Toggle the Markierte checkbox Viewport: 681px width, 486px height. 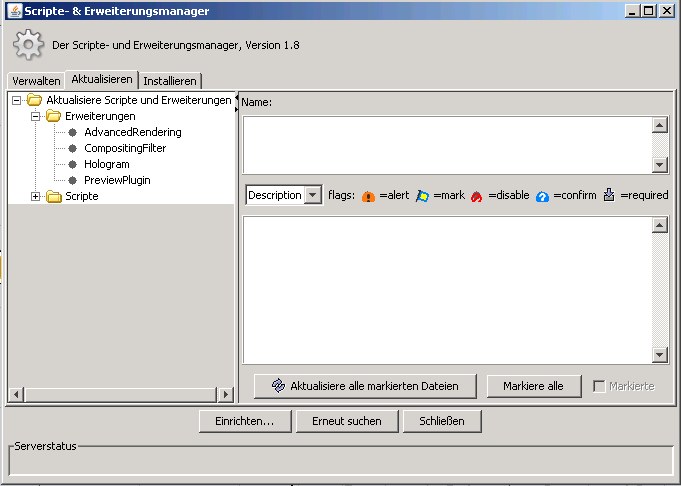pos(599,386)
